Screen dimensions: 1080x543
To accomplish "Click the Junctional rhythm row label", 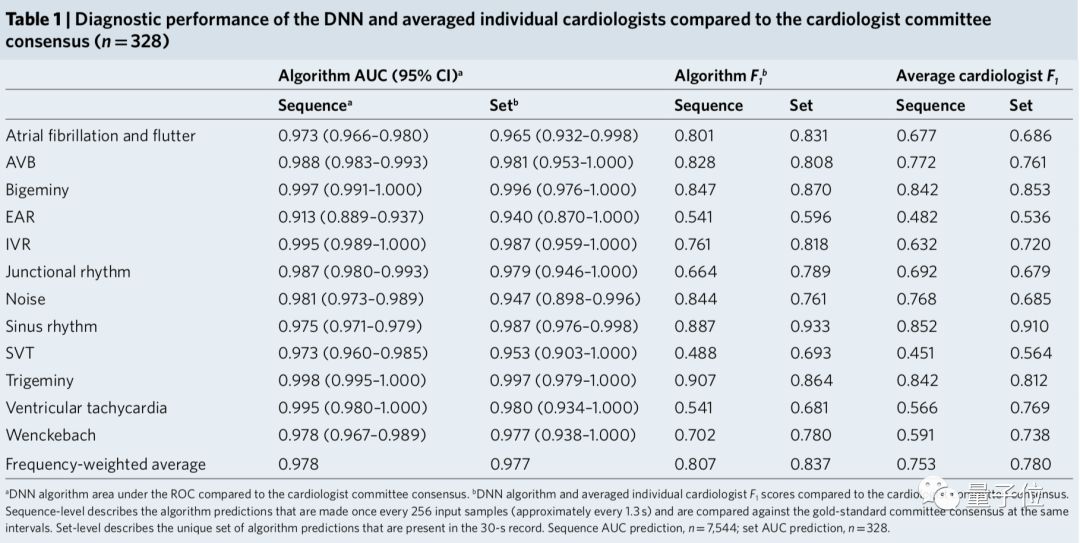I will [68, 271].
